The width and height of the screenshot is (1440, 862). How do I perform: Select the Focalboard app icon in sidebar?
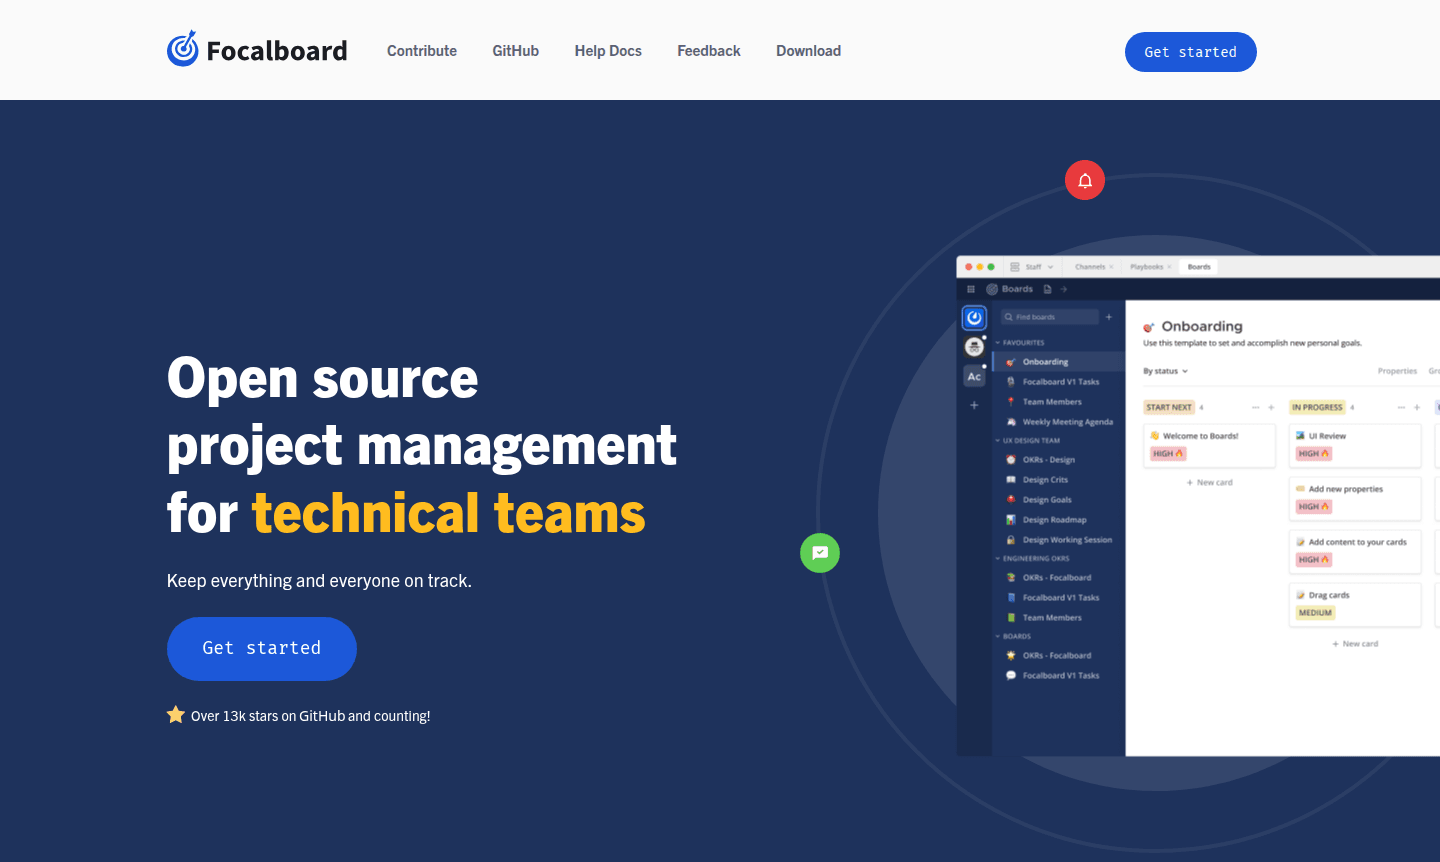point(974,317)
